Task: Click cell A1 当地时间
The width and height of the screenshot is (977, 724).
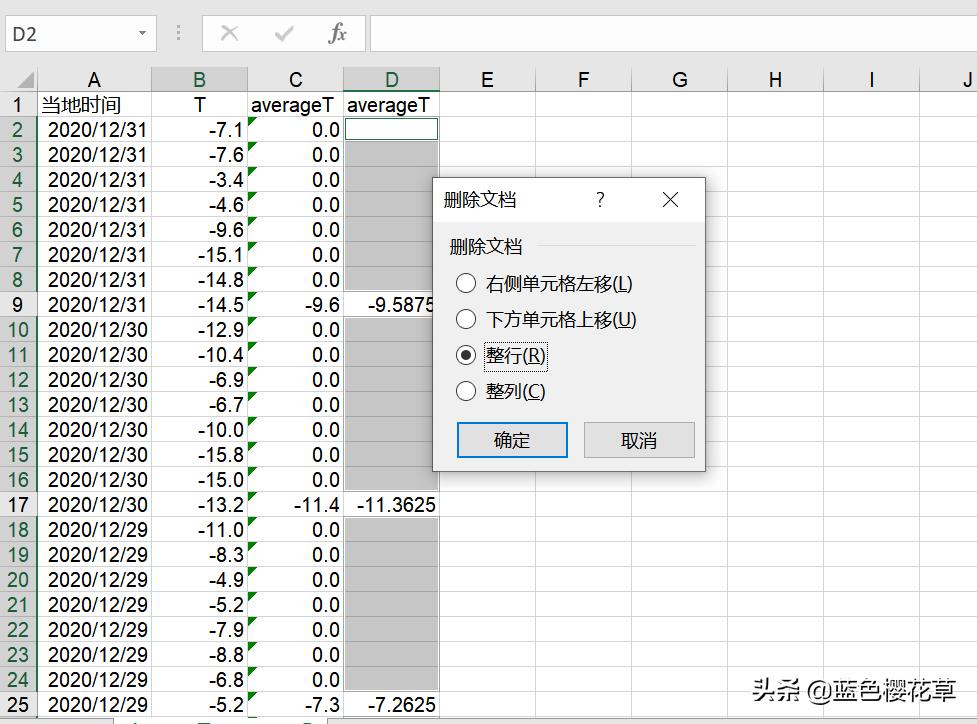Action: [94, 105]
